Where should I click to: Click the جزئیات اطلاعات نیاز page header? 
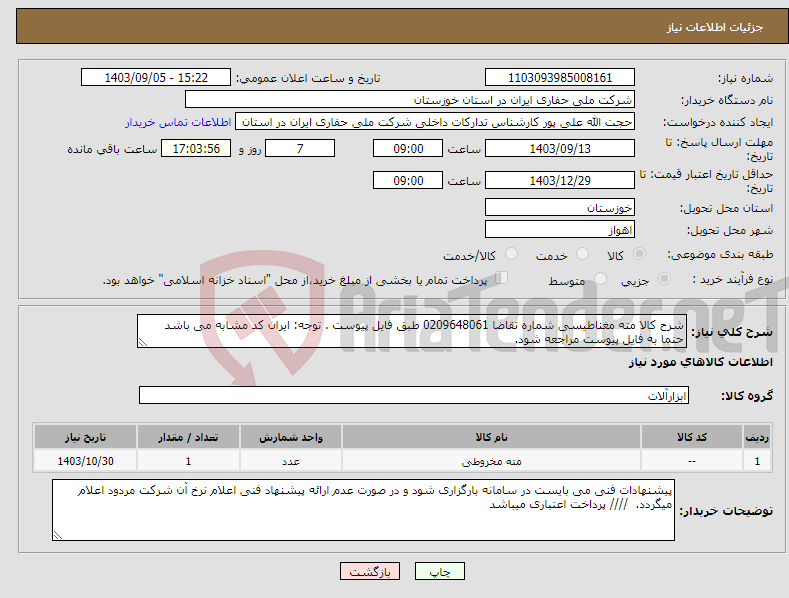(x=715, y=27)
